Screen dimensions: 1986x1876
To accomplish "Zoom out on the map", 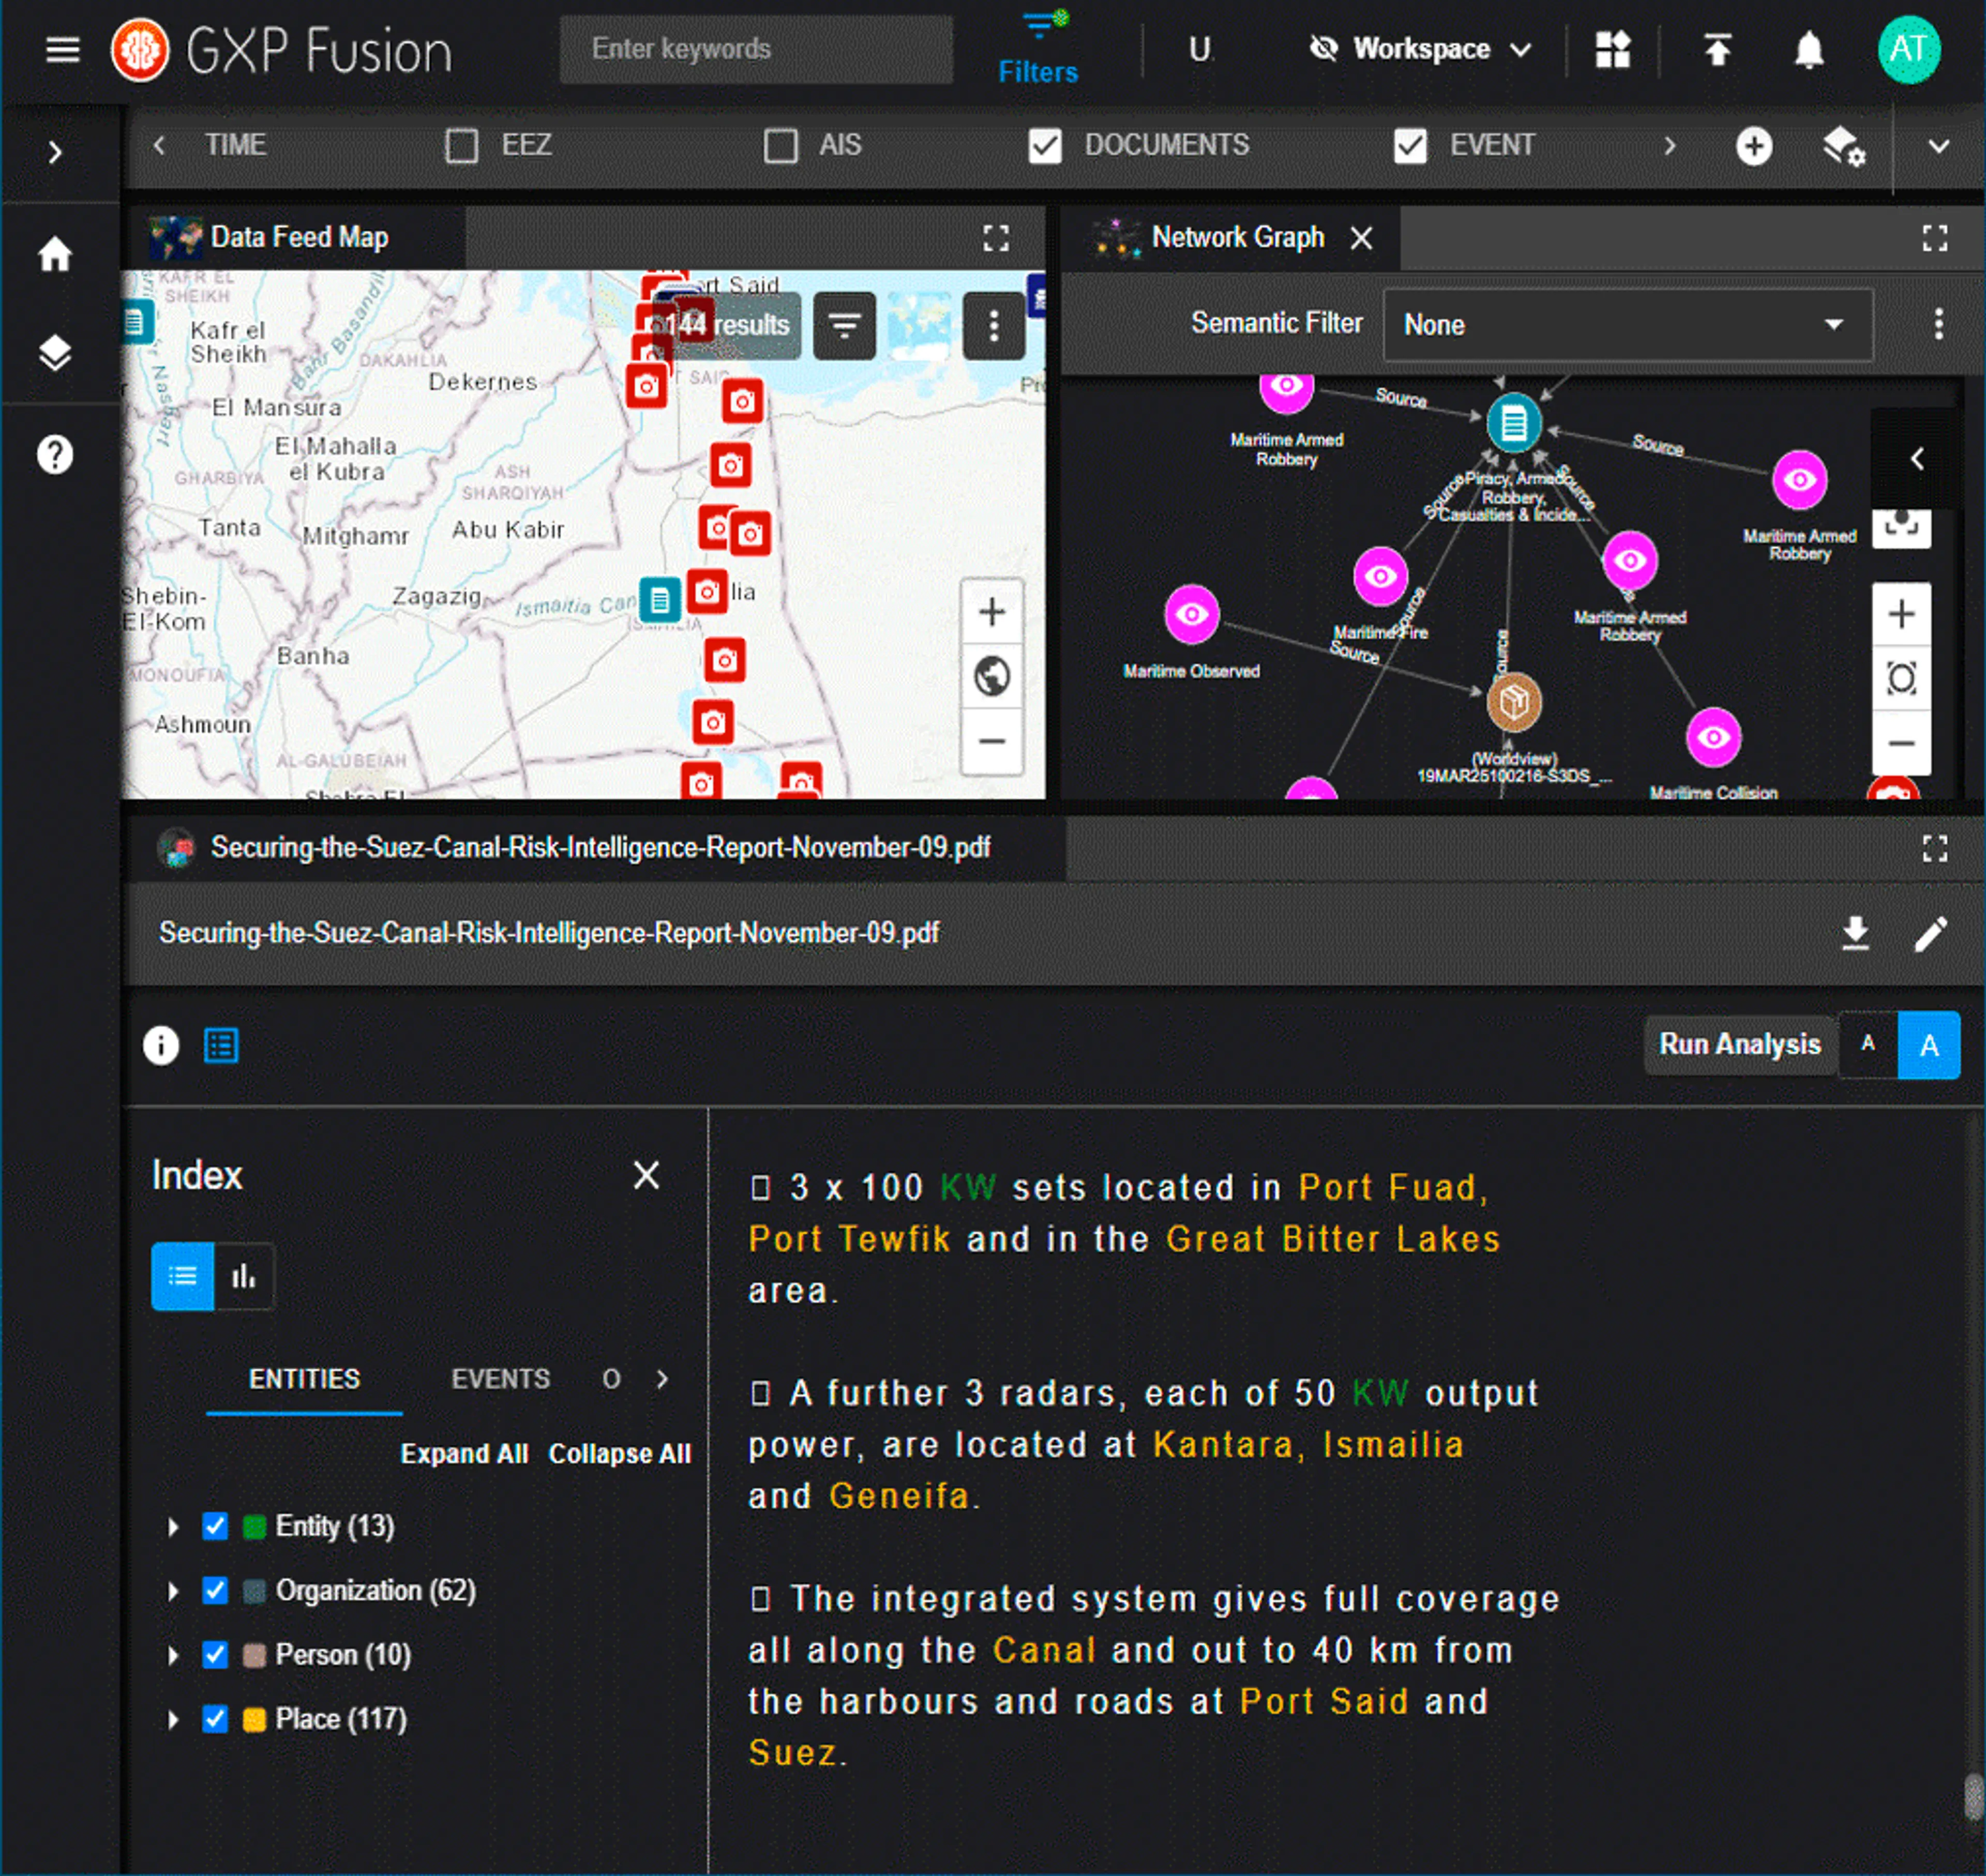I will click(991, 741).
